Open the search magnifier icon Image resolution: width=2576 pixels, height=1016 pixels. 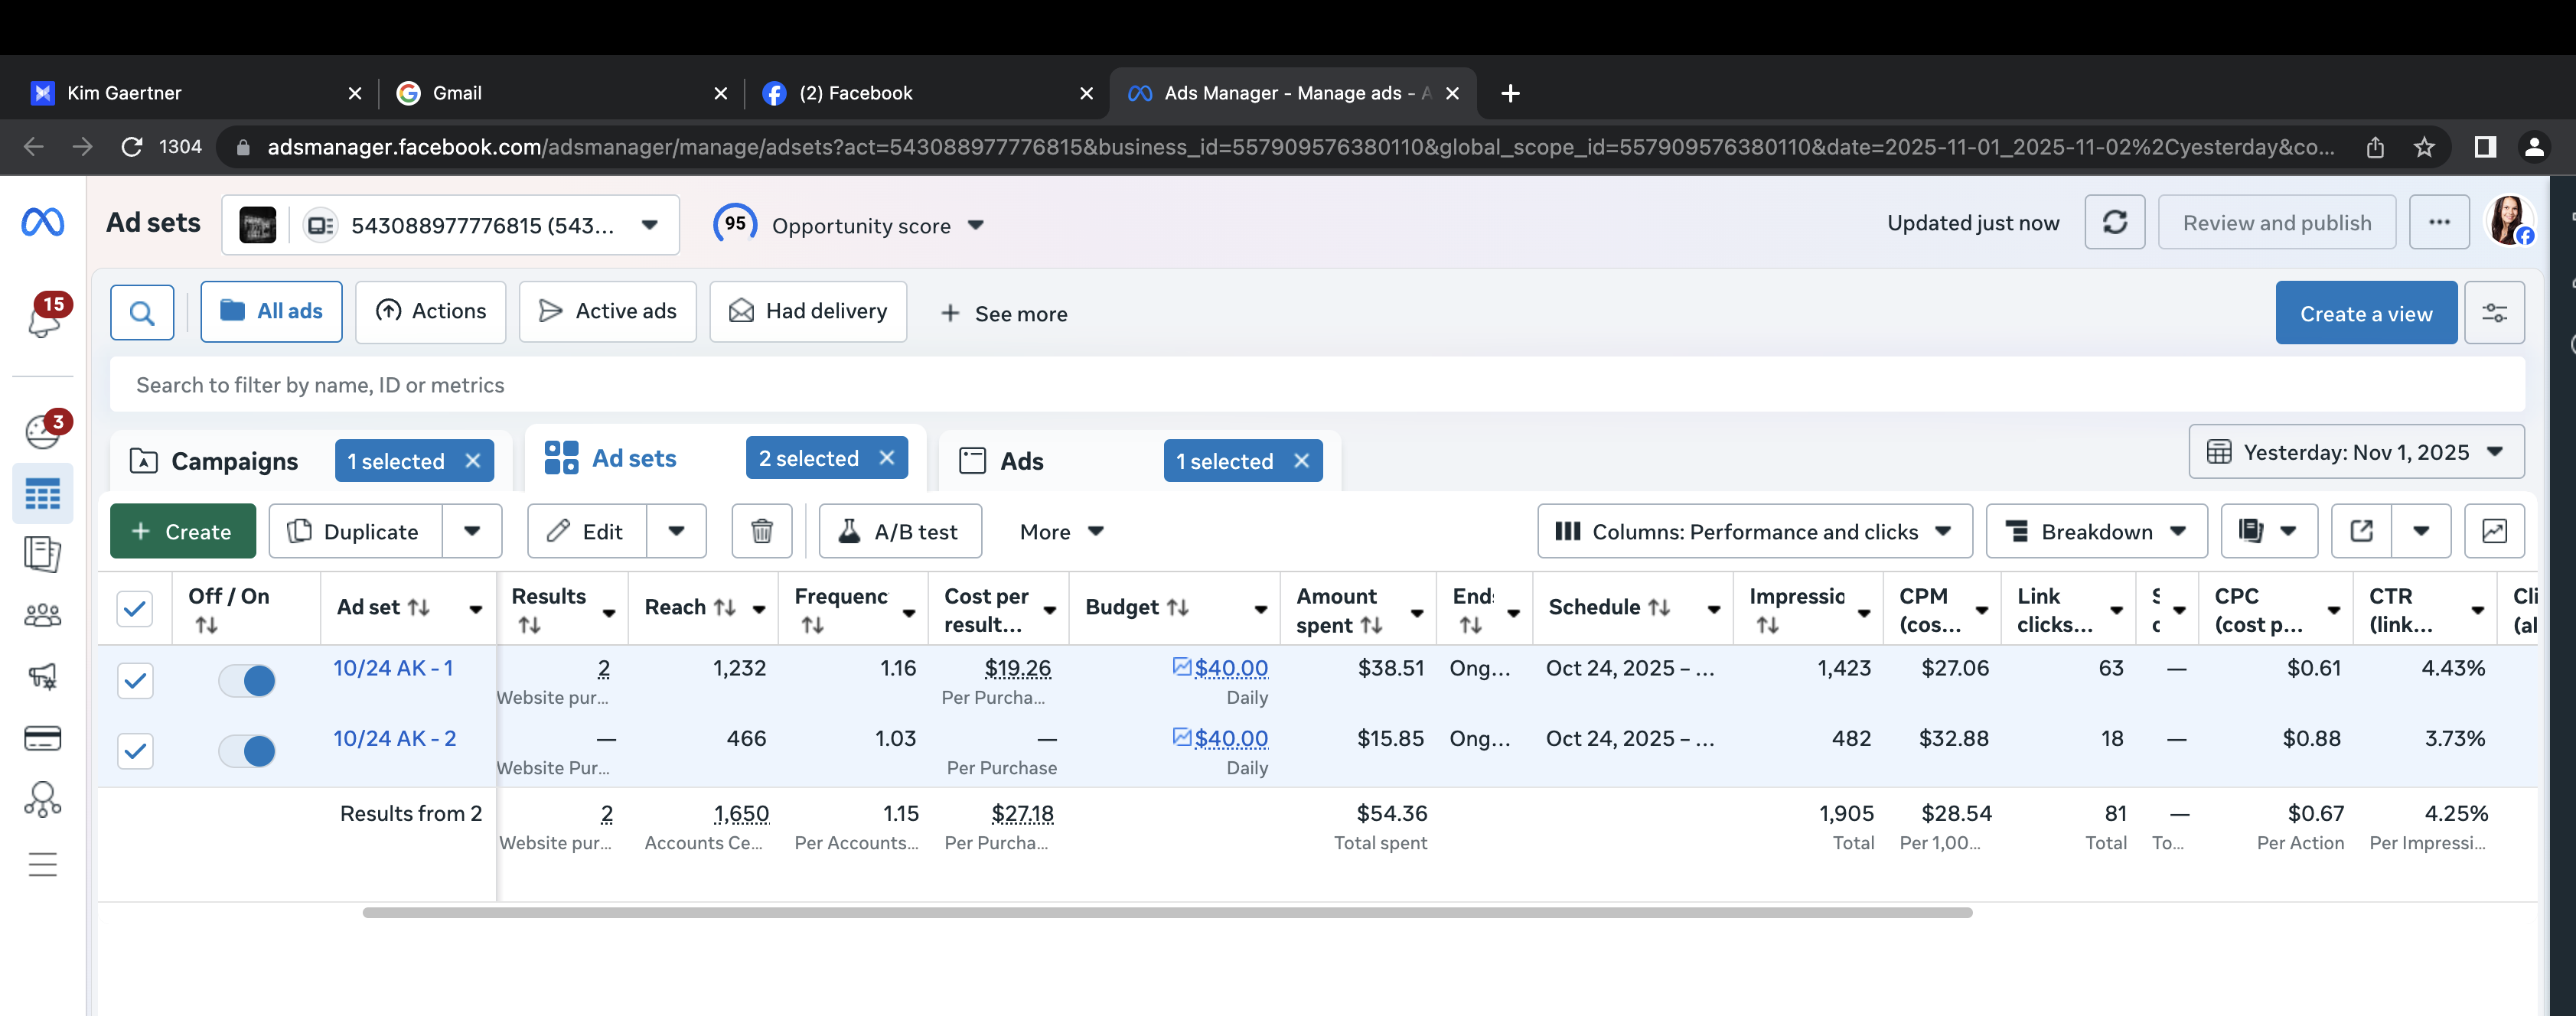click(x=142, y=313)
